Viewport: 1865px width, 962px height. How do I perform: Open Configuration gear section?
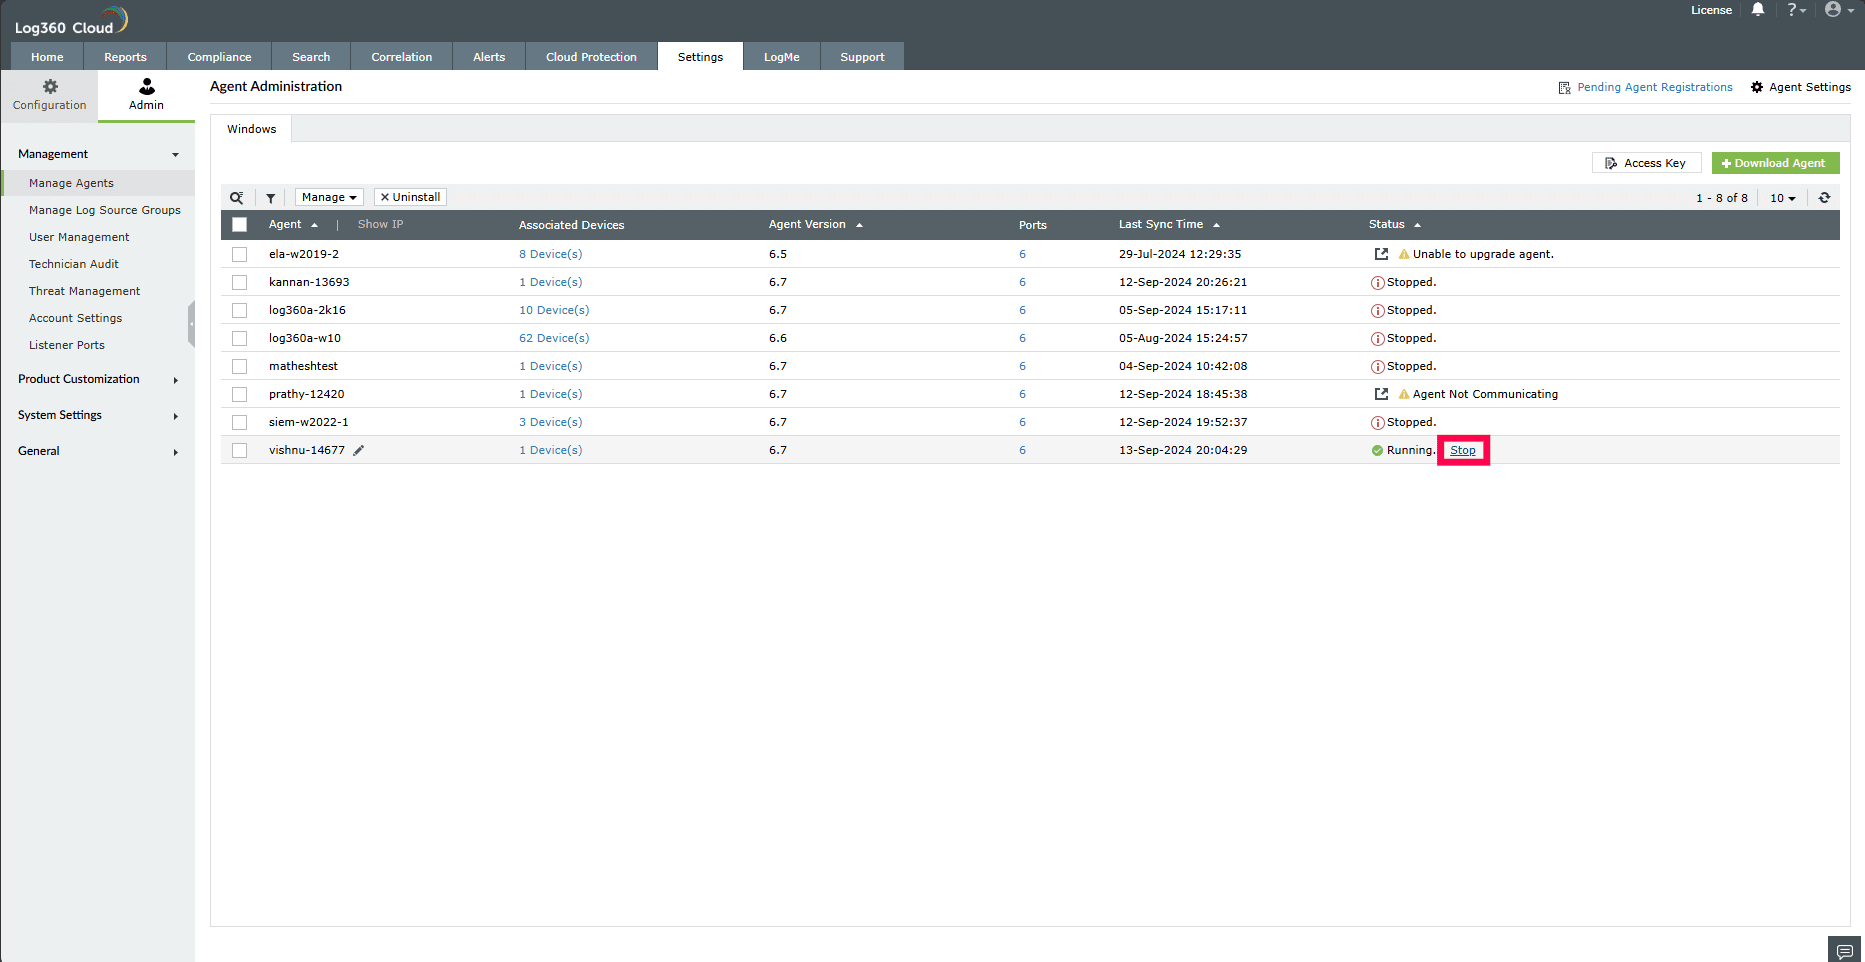click(50, 95)
